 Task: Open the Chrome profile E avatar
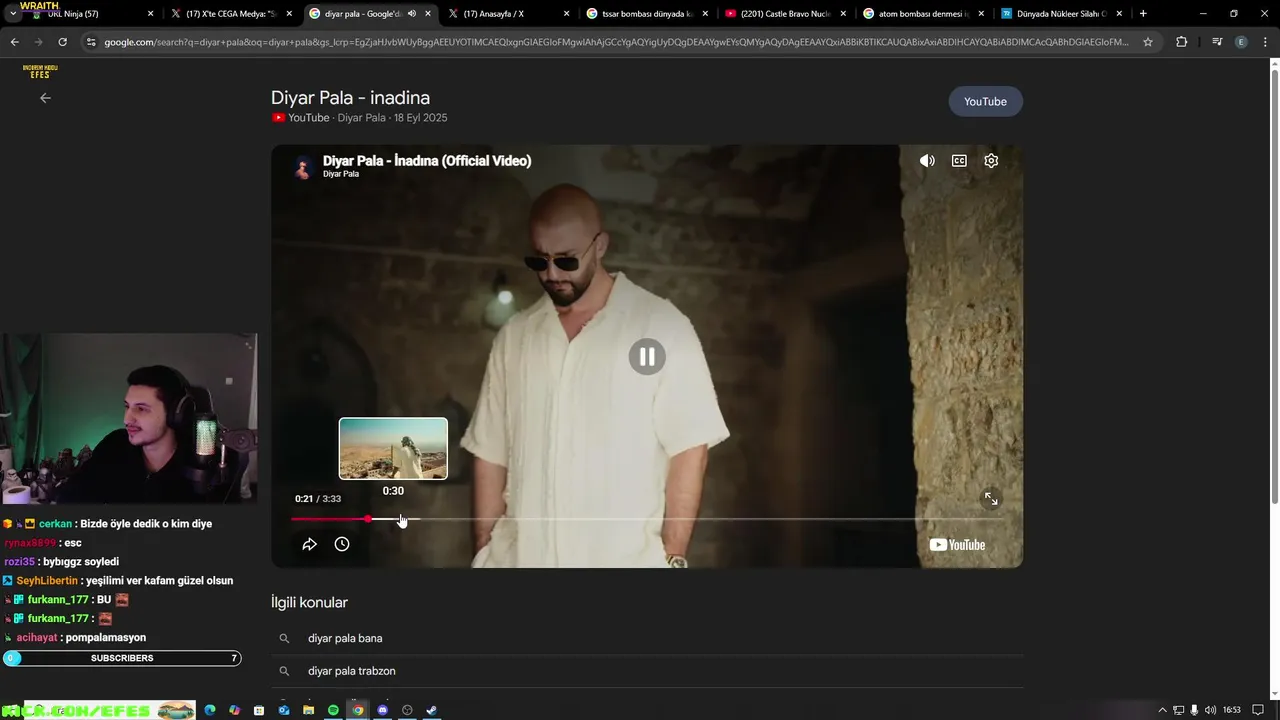coord(1241,42)
